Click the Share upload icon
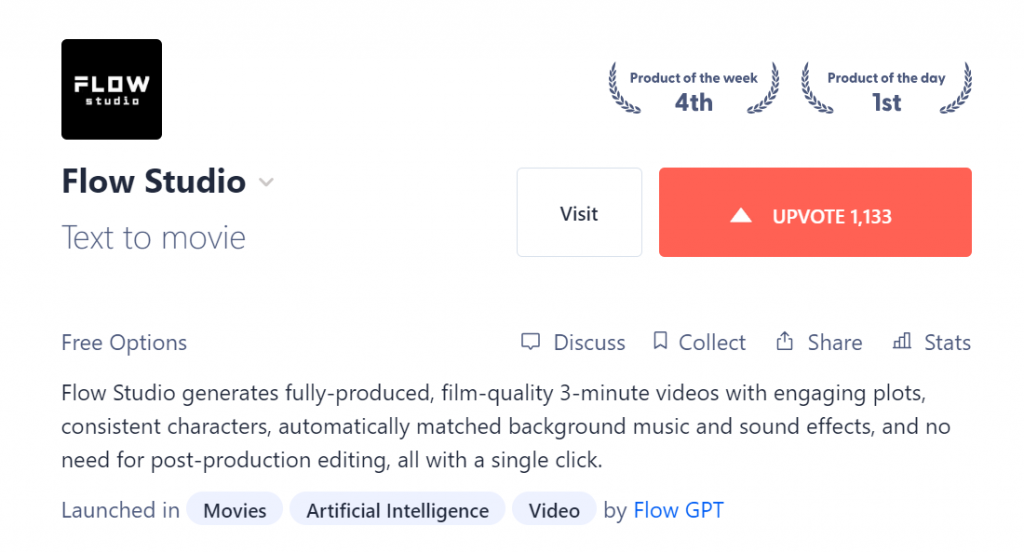Viewport: 1024px width, 553px height. [784, 341]
